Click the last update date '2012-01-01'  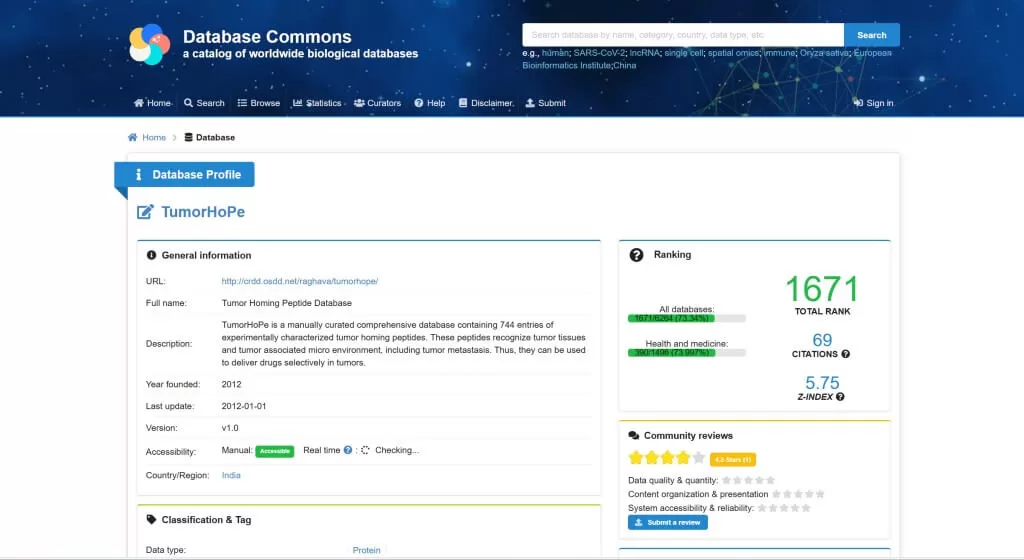(244, 406)
